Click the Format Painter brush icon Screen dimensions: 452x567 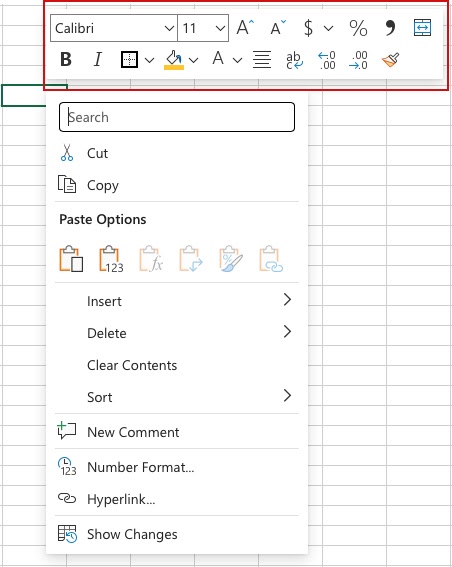[x=390, y=60]
